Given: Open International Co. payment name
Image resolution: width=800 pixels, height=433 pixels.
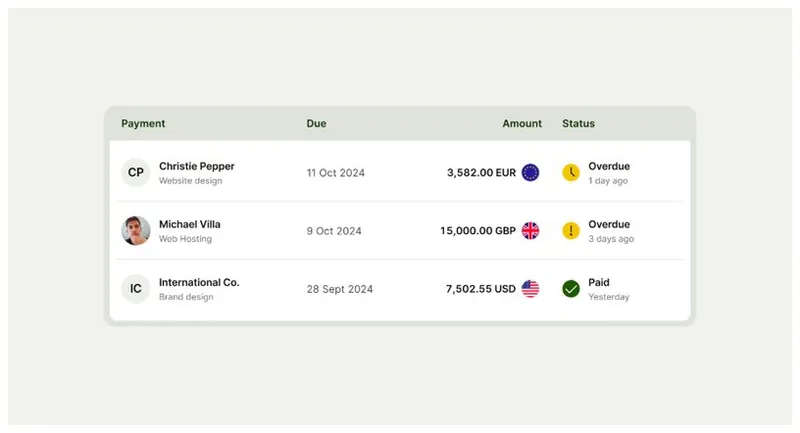Looking at the screenshot, I should point(199,283).
